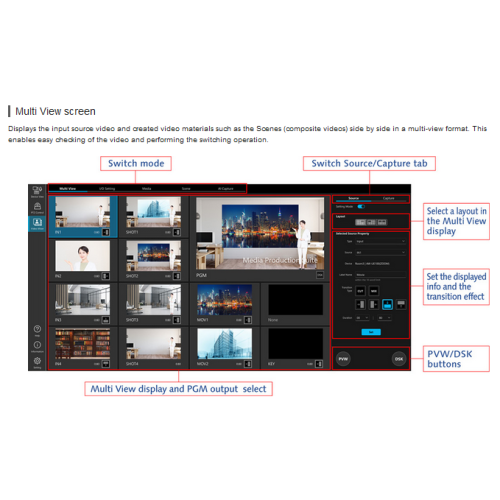Image resolution: width=500 pixels, height=500 pixels.
Task: Select the wipe-to-right transition icon
Action: [x=374, y=304]
